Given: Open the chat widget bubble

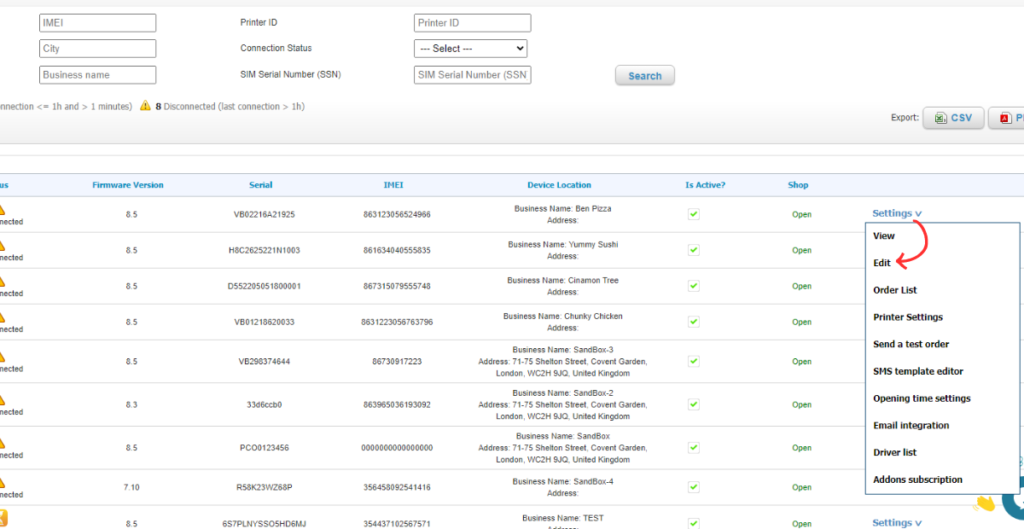Looking at the screenshot, I should tap(1012, 503).
